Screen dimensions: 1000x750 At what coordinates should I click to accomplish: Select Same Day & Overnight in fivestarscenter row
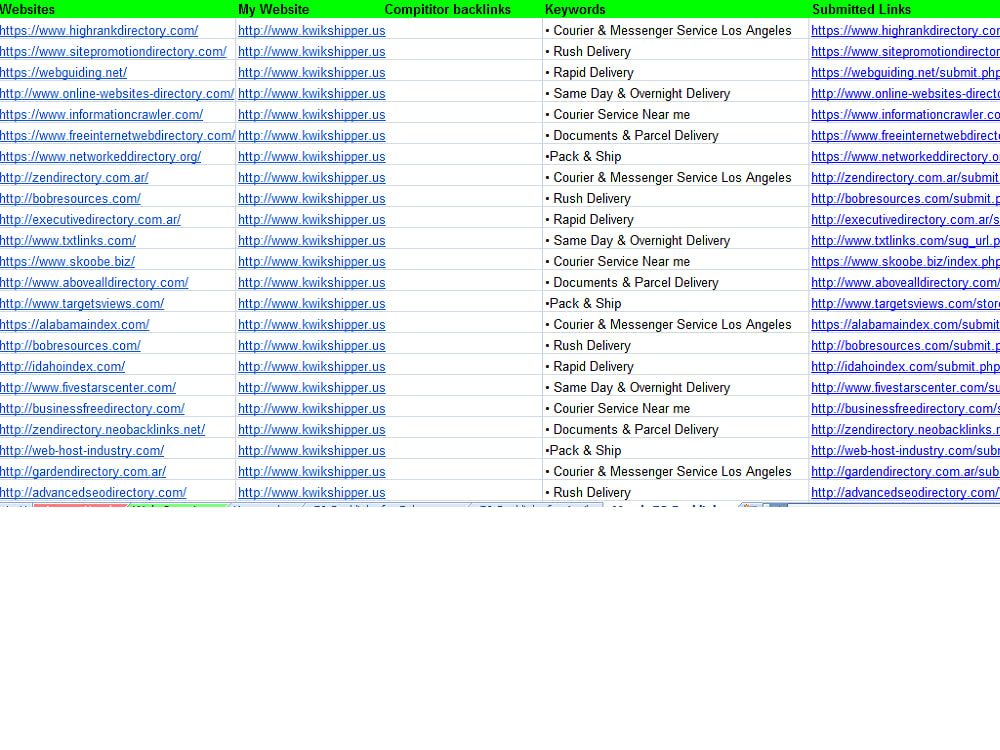pyautogui.click(x=638, y=388)
